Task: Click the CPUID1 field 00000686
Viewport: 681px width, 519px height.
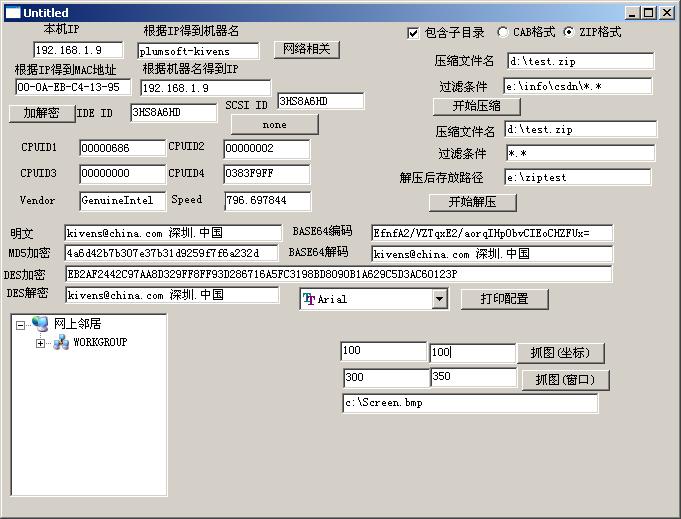Action: 122,148
